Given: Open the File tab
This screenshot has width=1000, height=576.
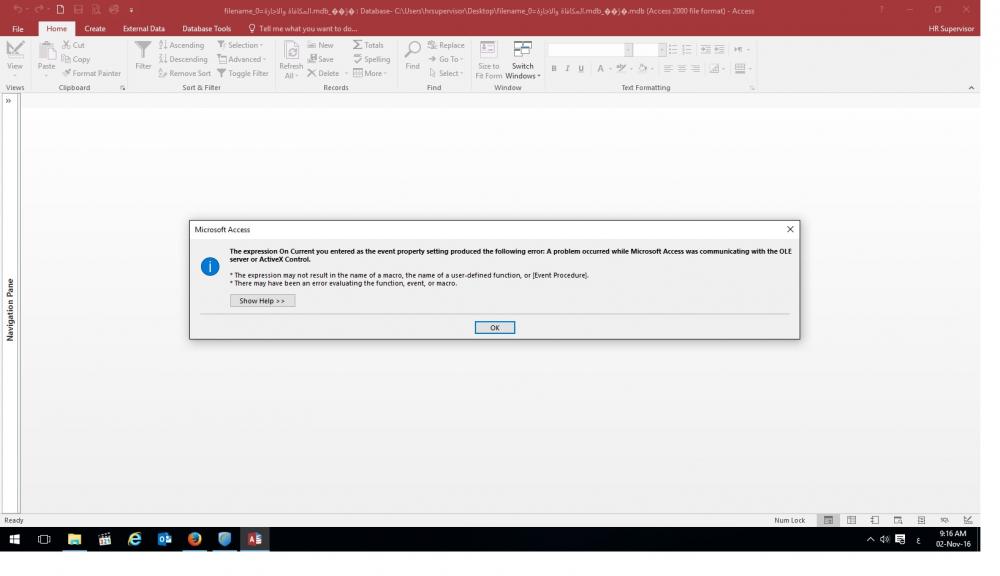Looking at the screenshot, I should pos(18,29).
